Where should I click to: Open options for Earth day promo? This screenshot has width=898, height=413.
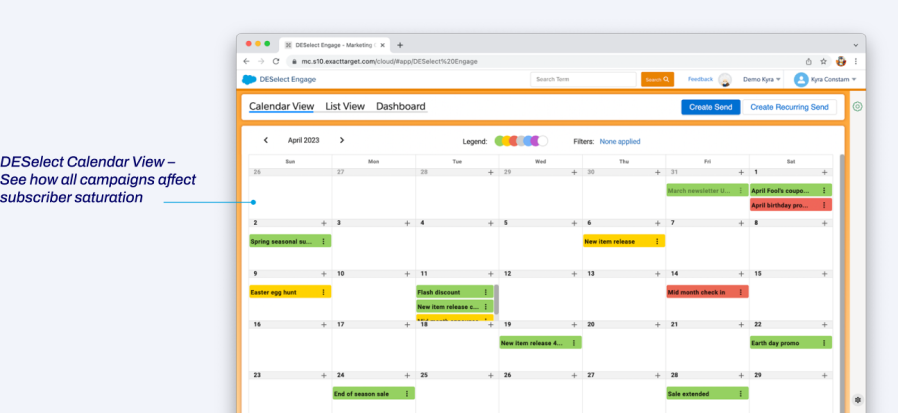[x=824, y=343]
